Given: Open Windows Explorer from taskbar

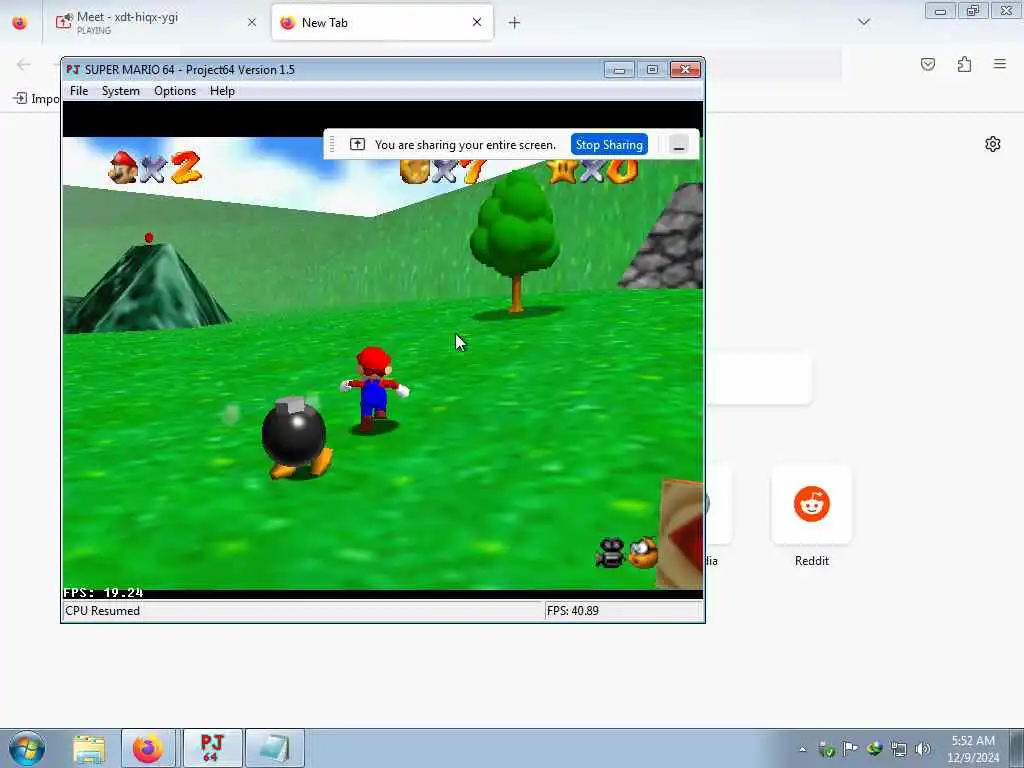Looking at the screenshot, I should click(x=89, y=748).
